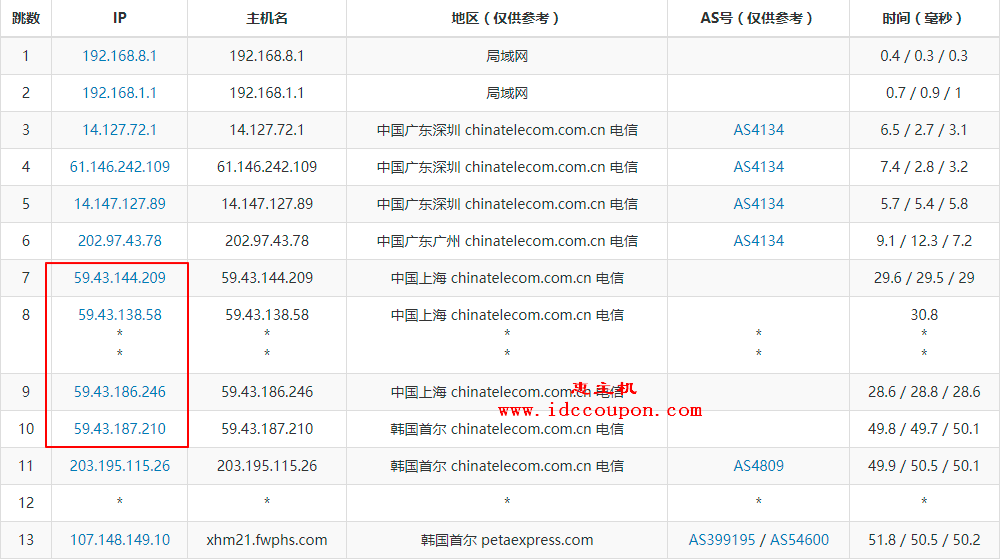Open the 192.168.8.1 IP link
This screenshot has width=1002, height=560.
coord(119,56)
